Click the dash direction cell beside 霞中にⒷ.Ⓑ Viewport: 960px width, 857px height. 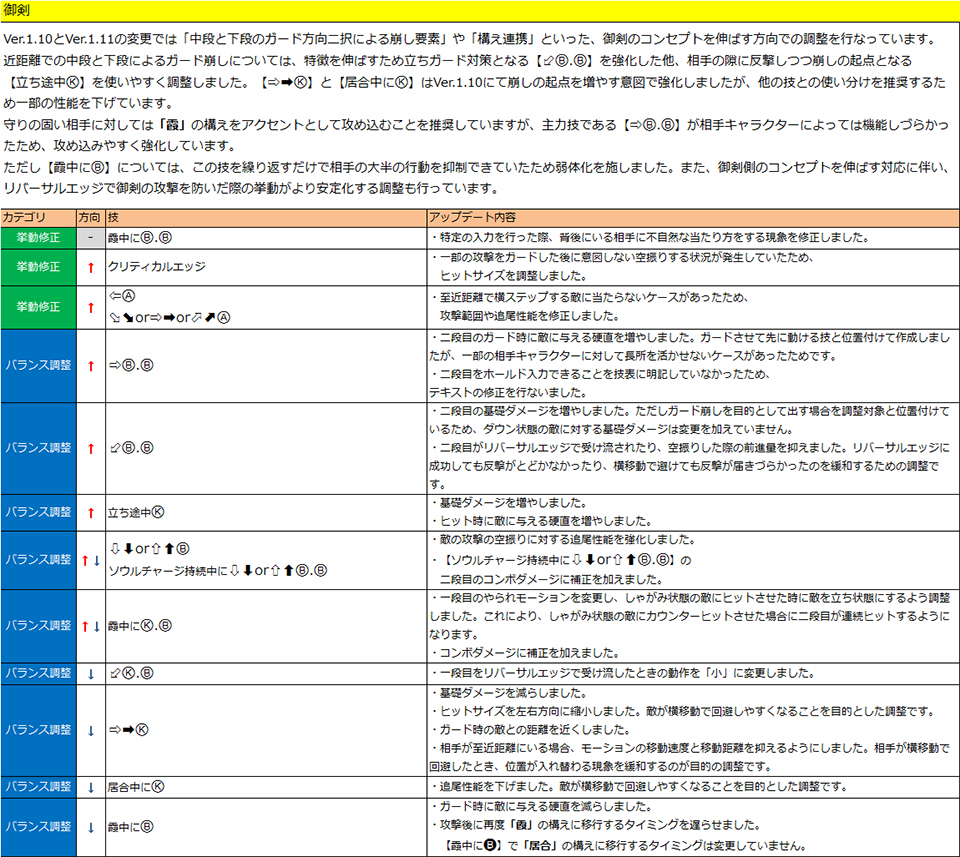[x=90, y=238]
